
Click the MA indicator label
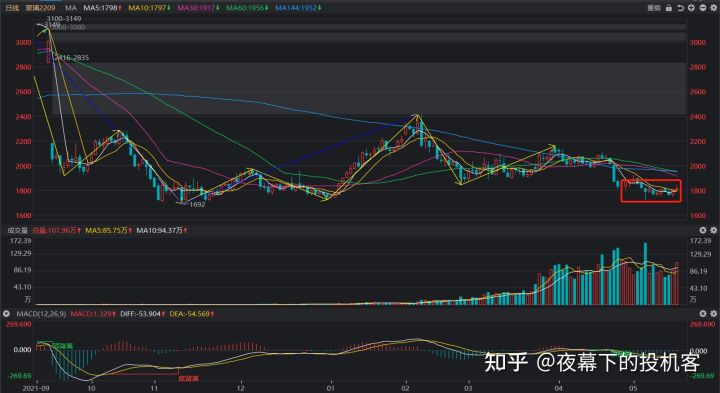[71, 8]
